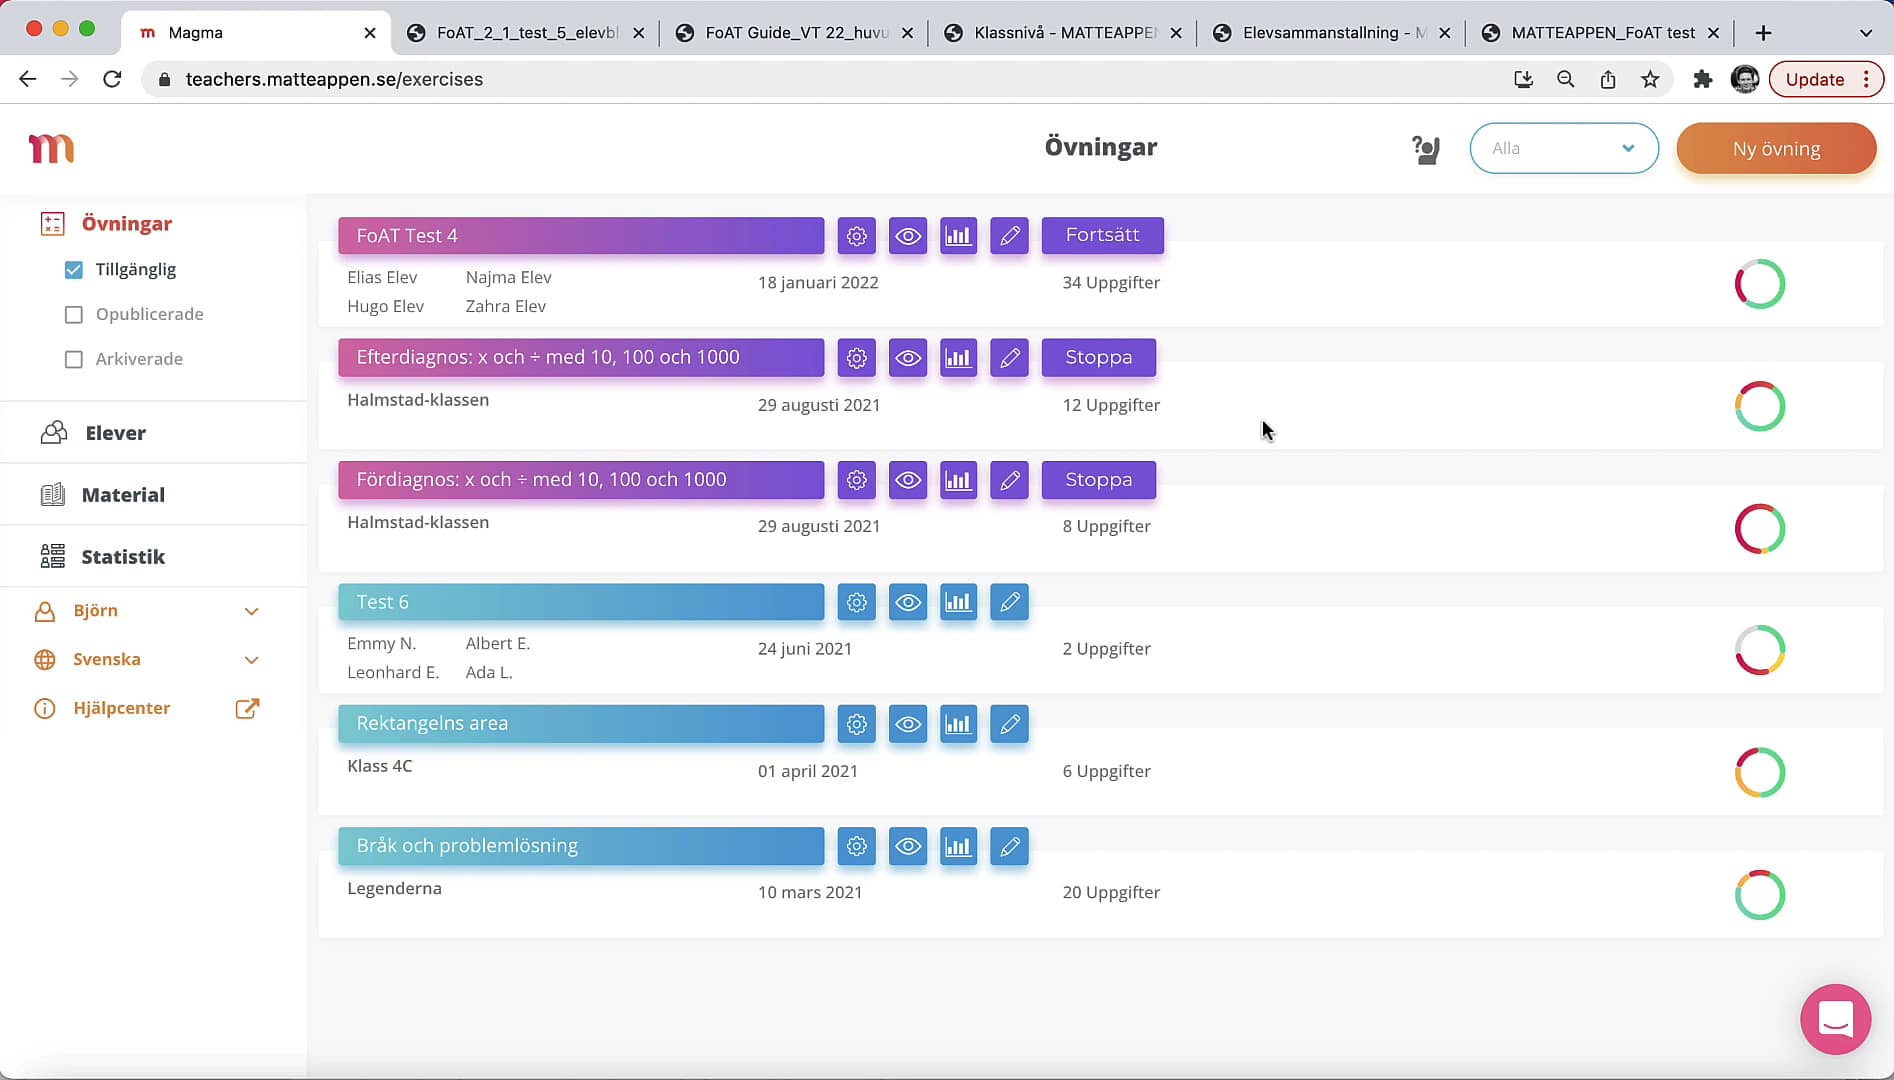This screenshot has width=1894, height=1080.
Task: Enable the Opublicerade filter checkbox
Action: click(x=73, y=314)
